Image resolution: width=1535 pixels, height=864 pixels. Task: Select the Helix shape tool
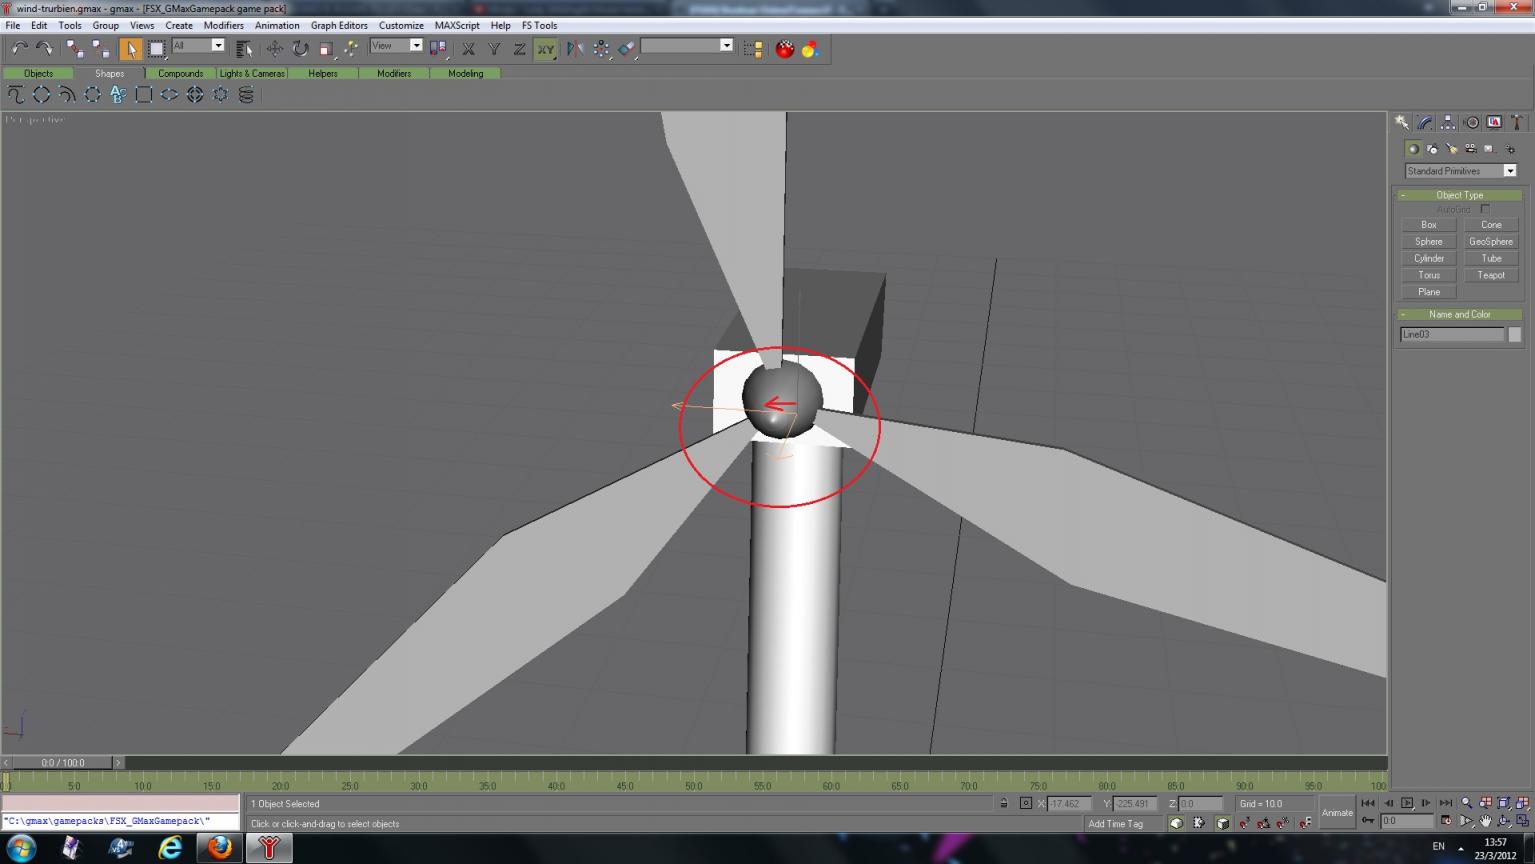point(246,95)
